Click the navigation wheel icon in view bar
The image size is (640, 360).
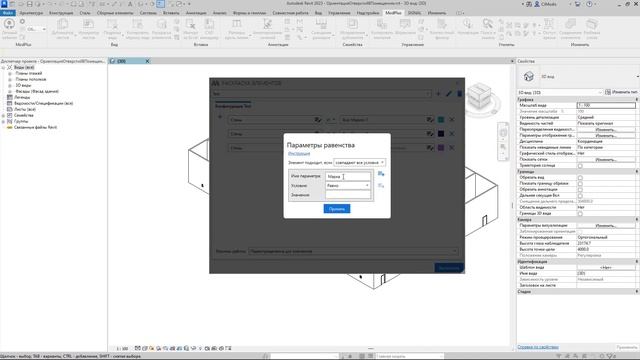(x=503, y=133)
